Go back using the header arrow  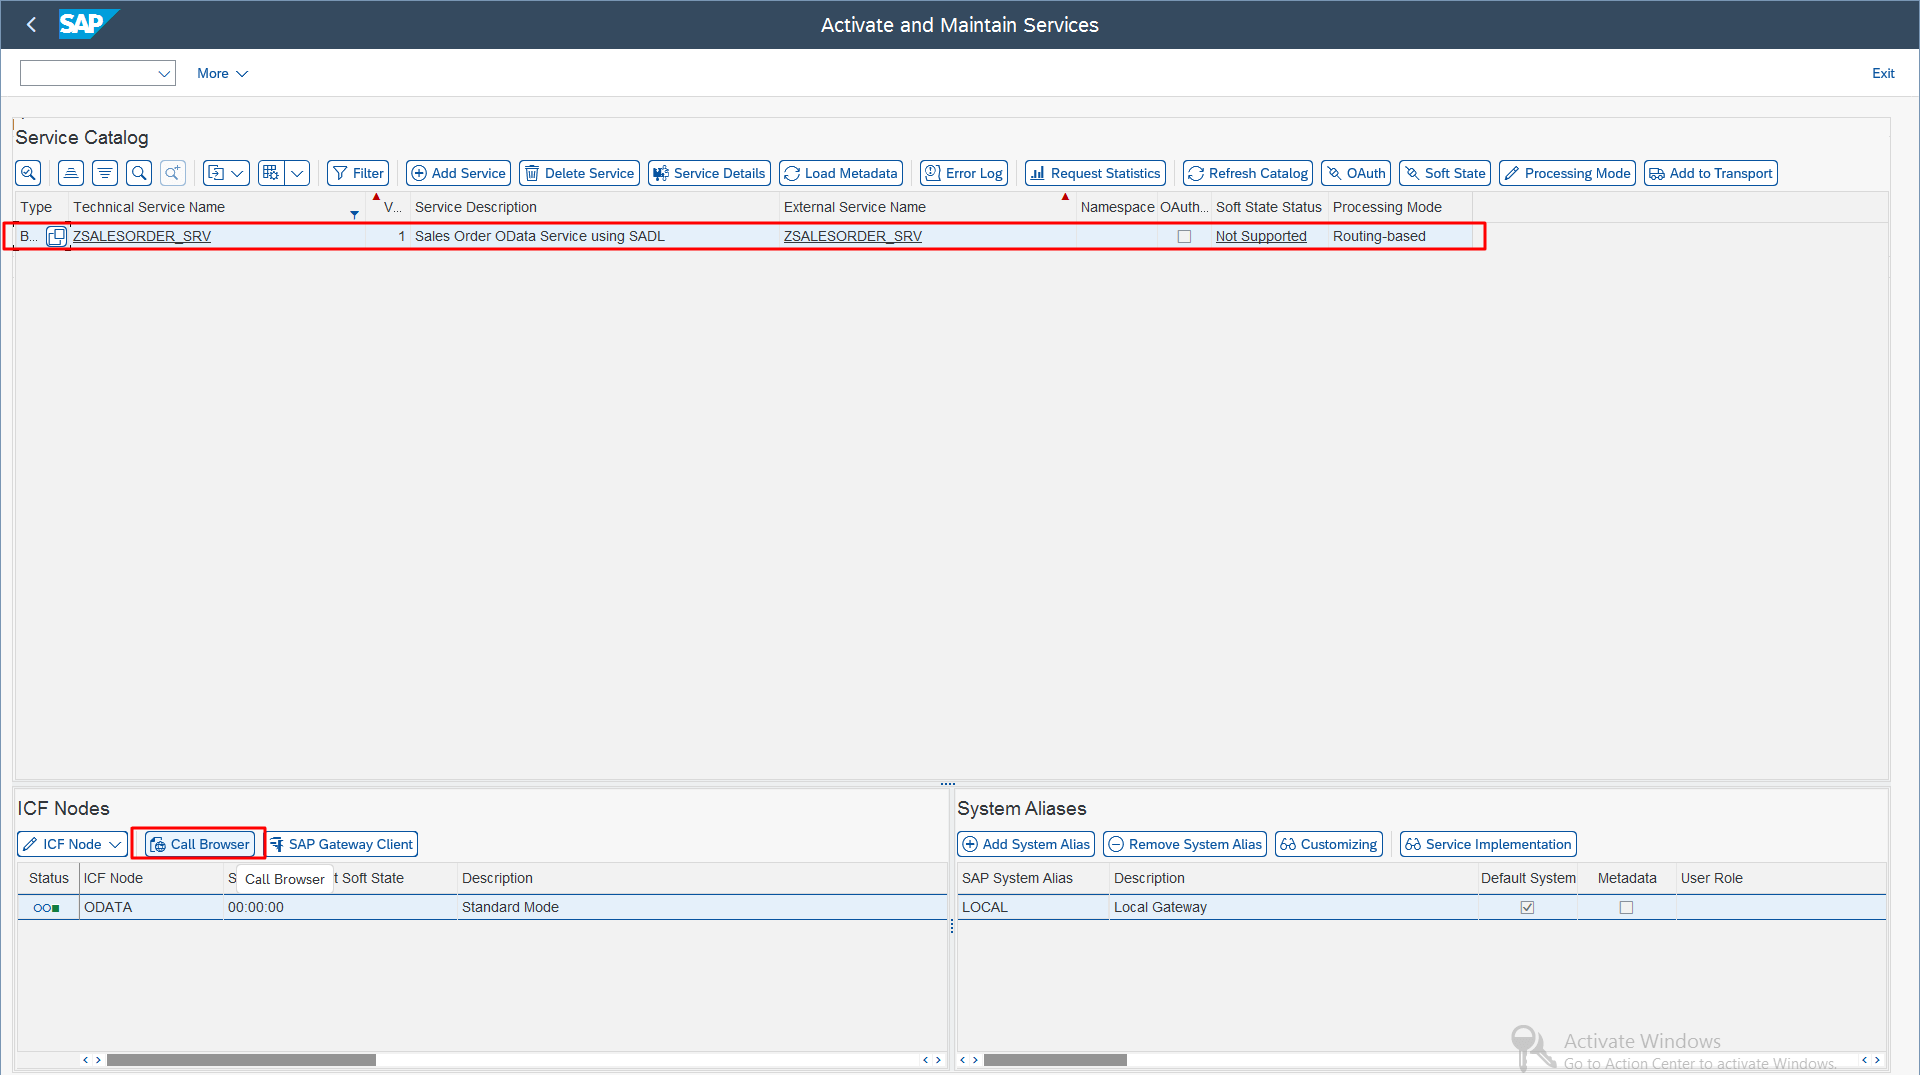pos(31,25)
